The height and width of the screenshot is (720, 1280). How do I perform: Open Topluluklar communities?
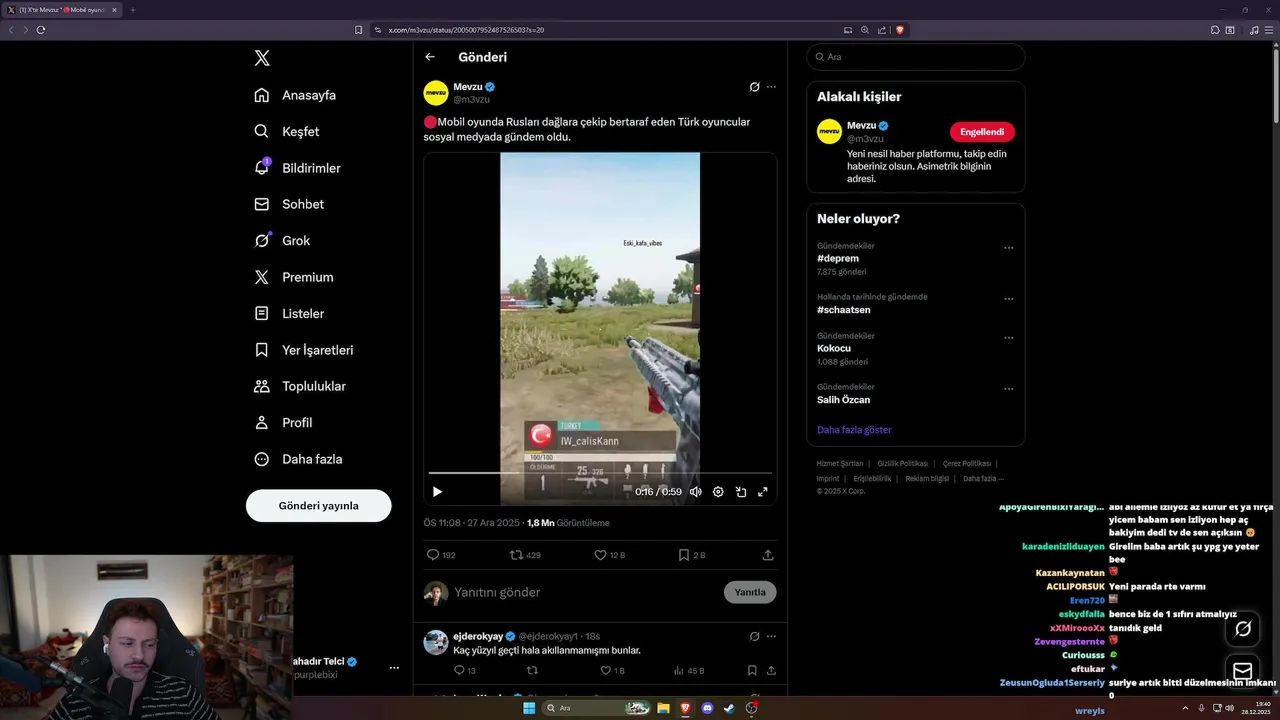pos(300,386)
